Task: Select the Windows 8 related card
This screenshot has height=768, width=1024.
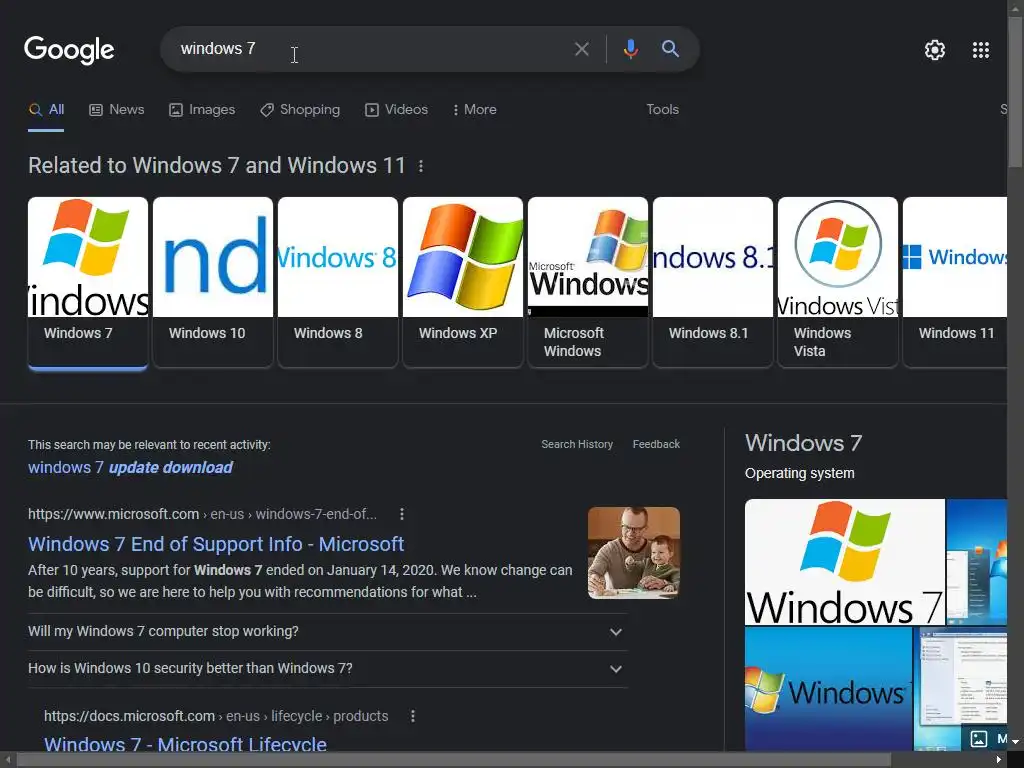Action: coord(338,282)
